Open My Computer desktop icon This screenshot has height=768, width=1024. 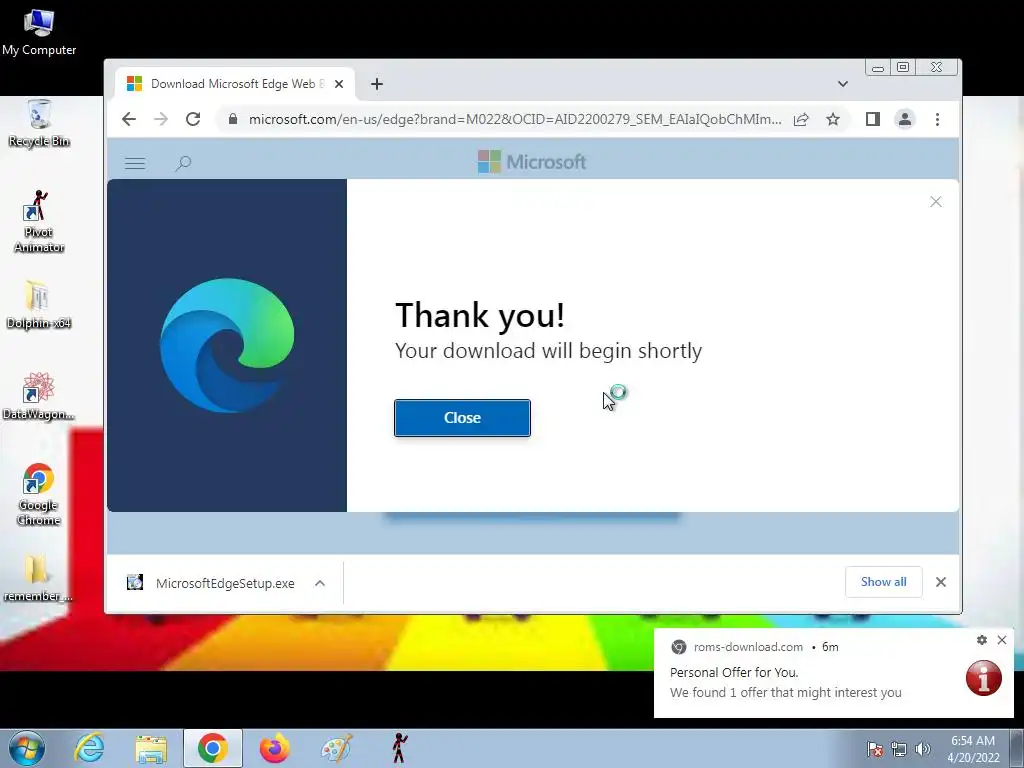pyautogui.click(x=39, y=33)
